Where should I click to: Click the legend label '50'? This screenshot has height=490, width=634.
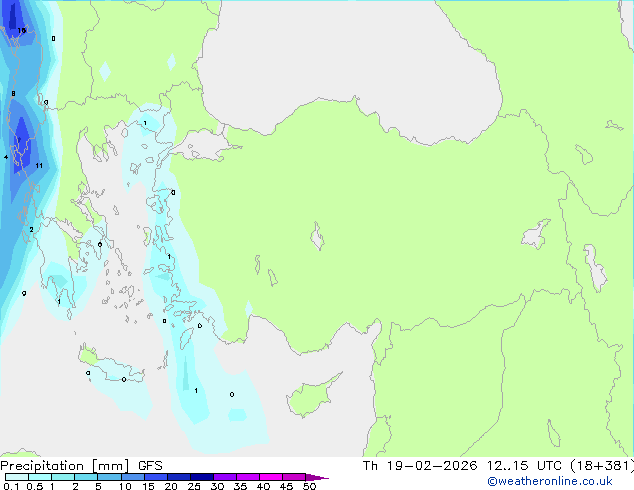click(x=309, y=486)
